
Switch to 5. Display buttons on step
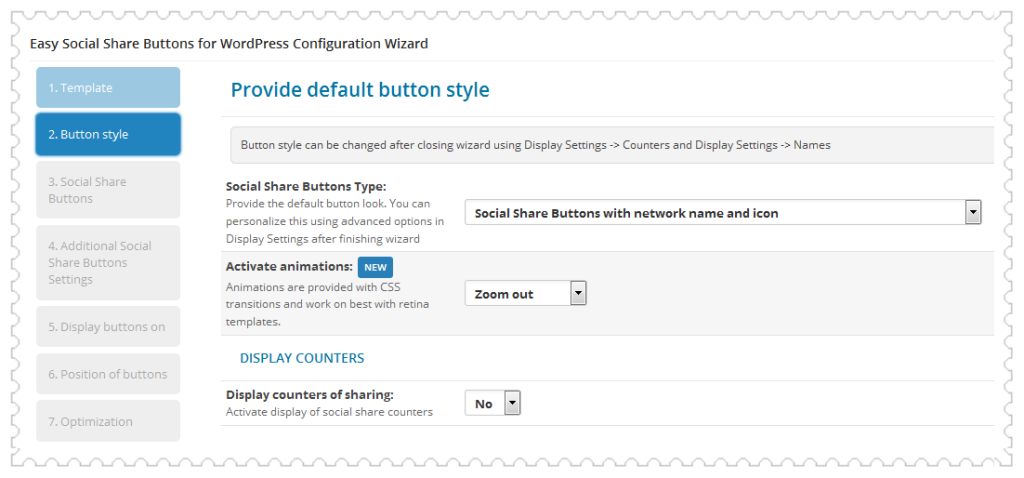coord(108,327)
